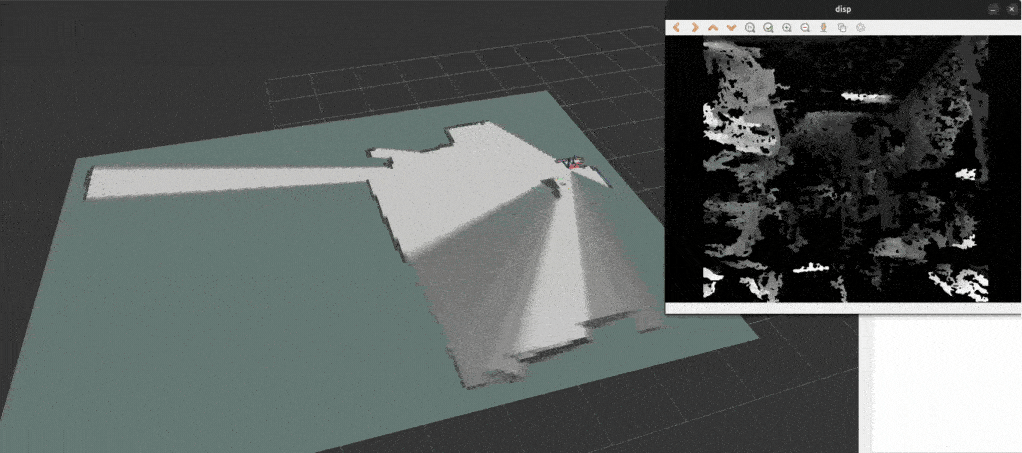Viewport: 1022px width, 453px height.
Task: Zoom to original 1:1 size
Action: point(750,27)
